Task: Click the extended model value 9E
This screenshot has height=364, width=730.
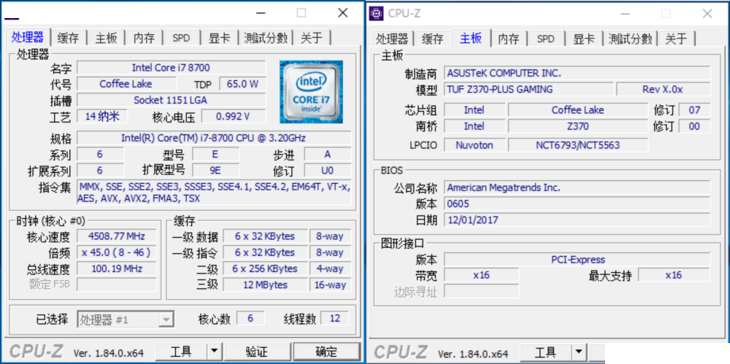Action: tap(215, 170)
